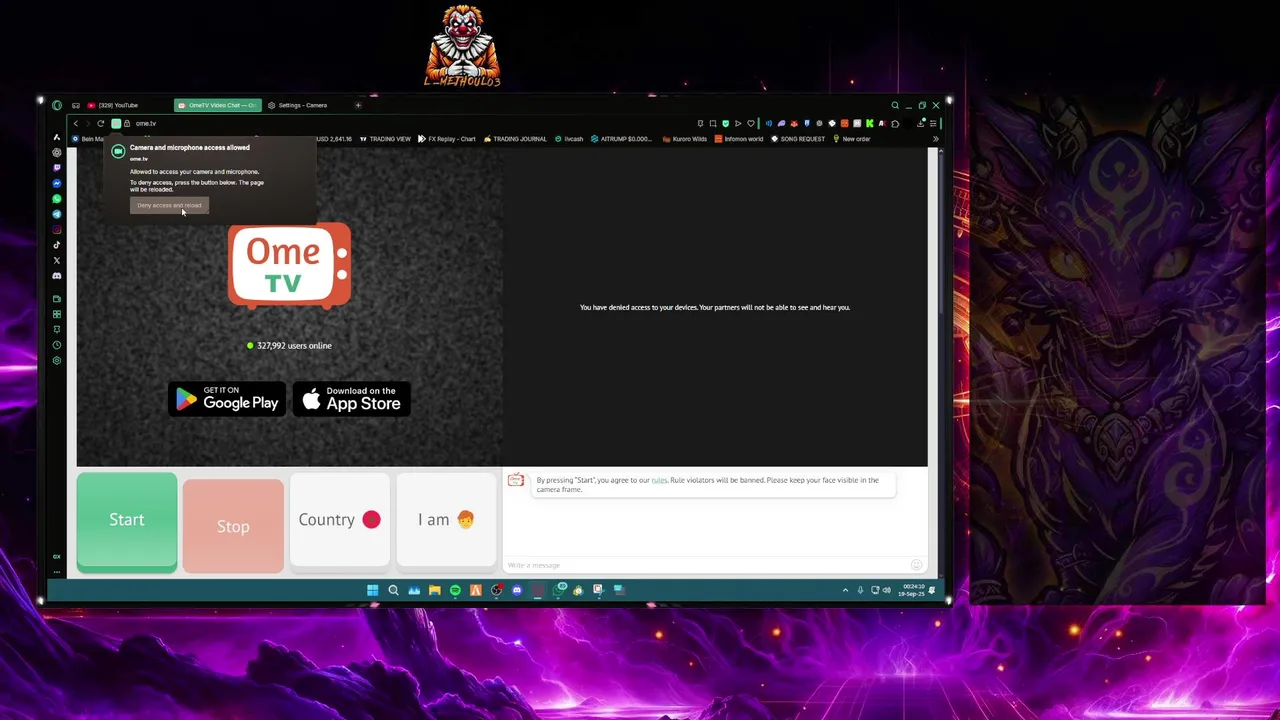Open browser downloads icon
This screenshot has height=720, width=1280.
point(920,123)
